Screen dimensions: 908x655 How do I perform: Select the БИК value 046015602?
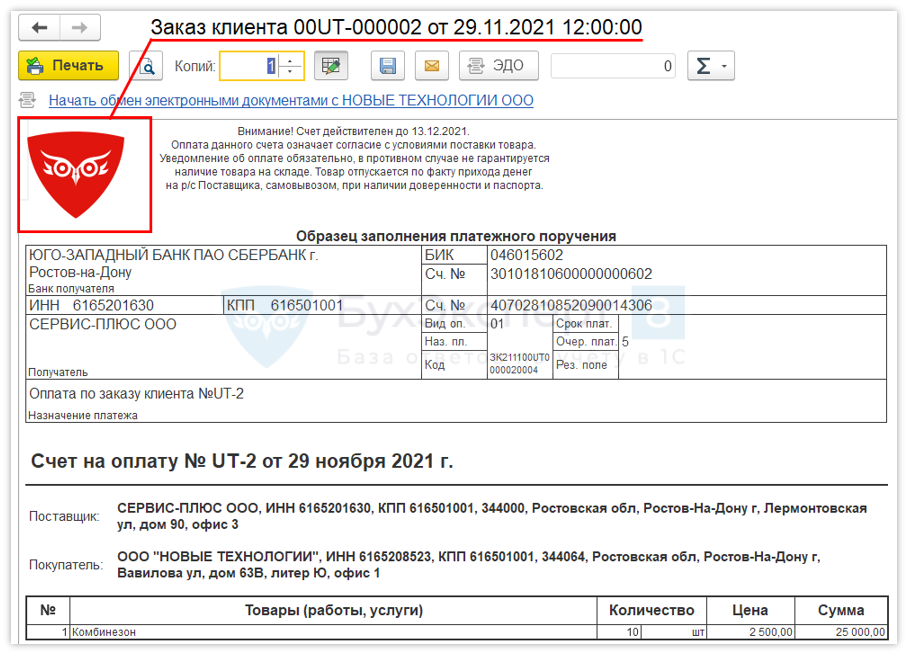click(x=526, y=255)
